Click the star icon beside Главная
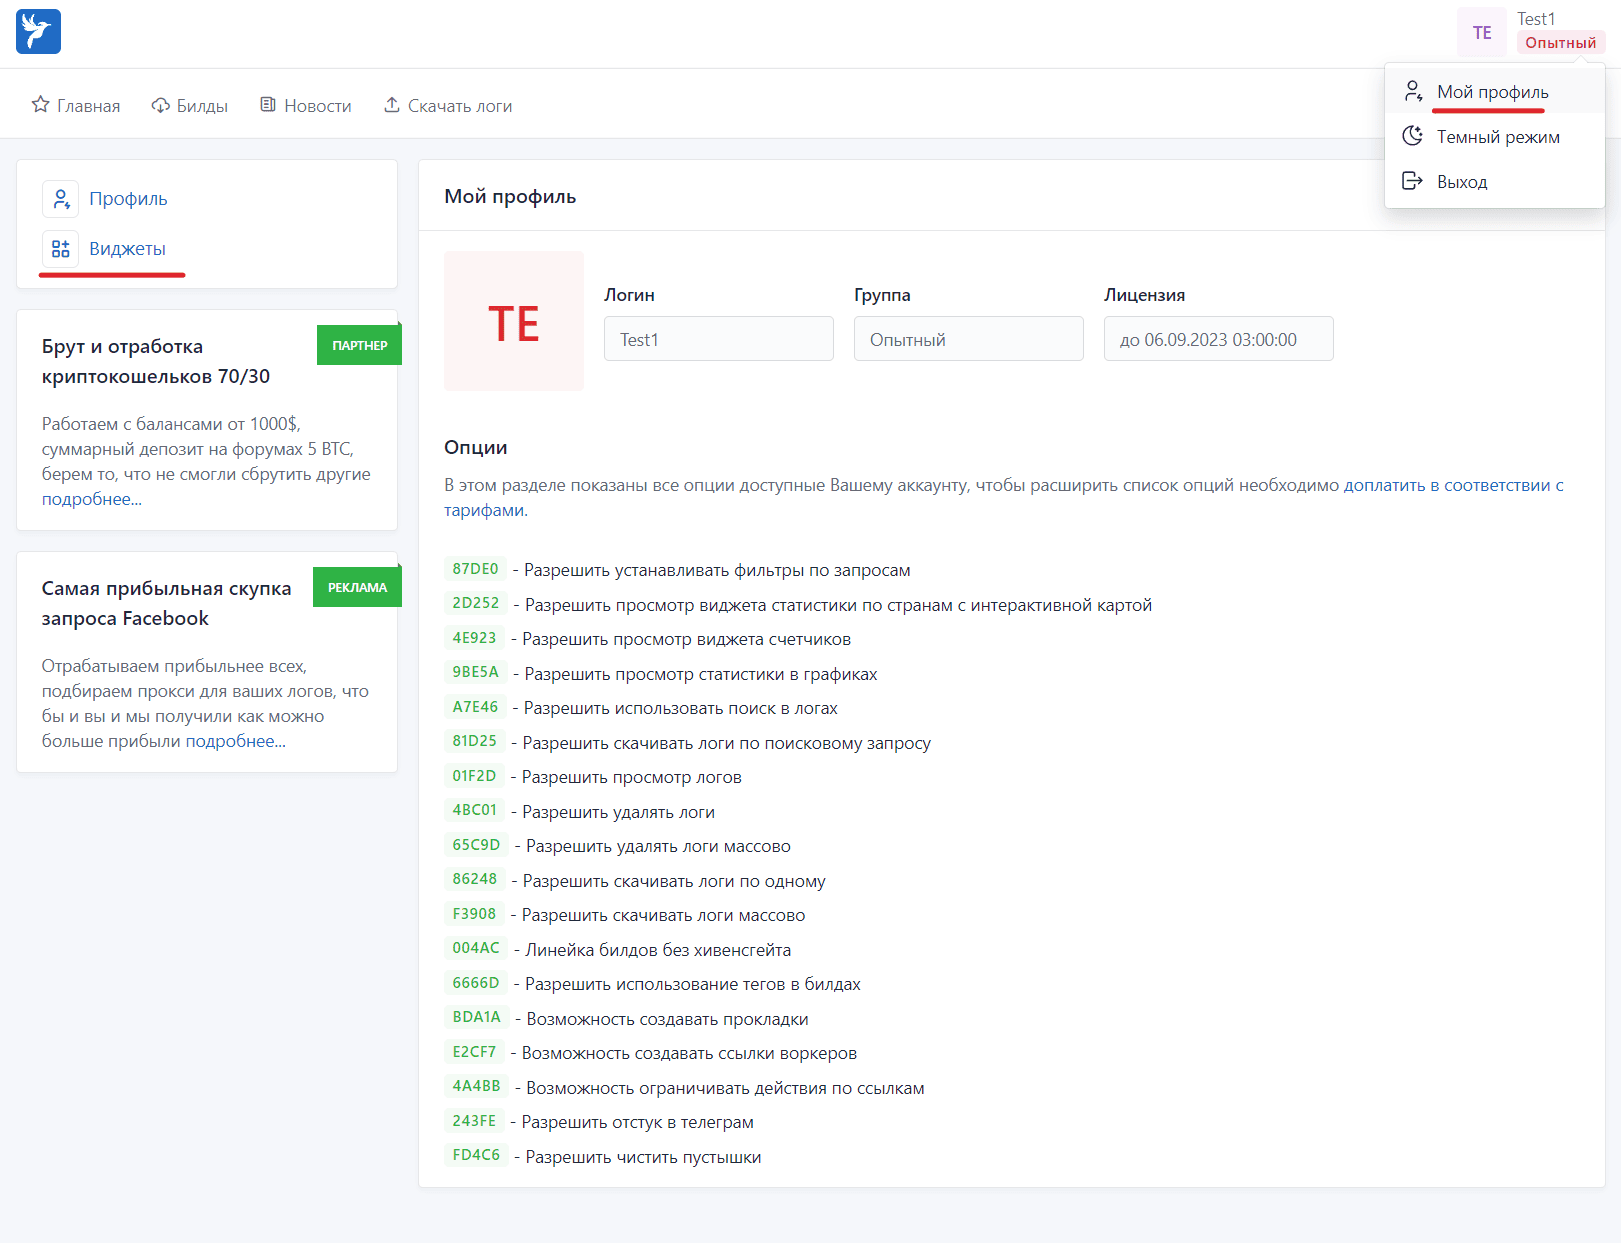 click(x=40, y=105)
